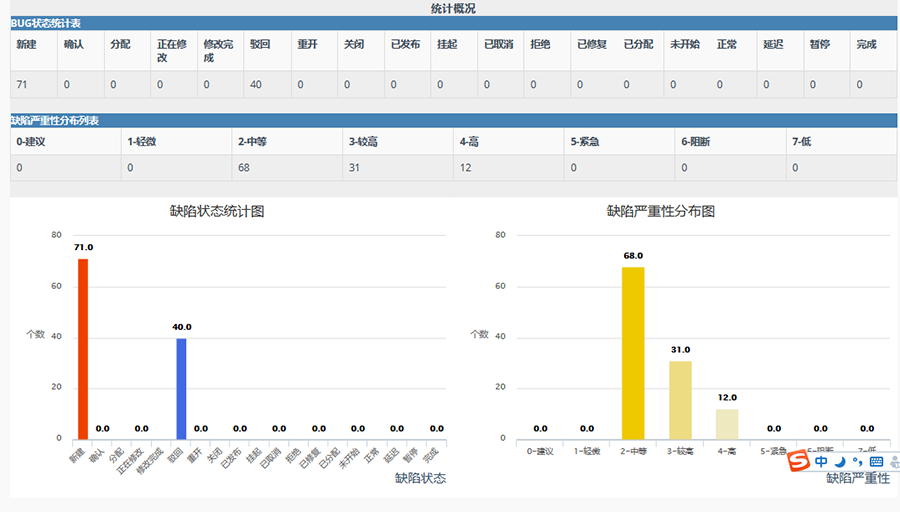Image resolution: width=900 pixels, height=512 pixels.
Task: Select the 暂停 column header in status table
Action: pos(820,44)
